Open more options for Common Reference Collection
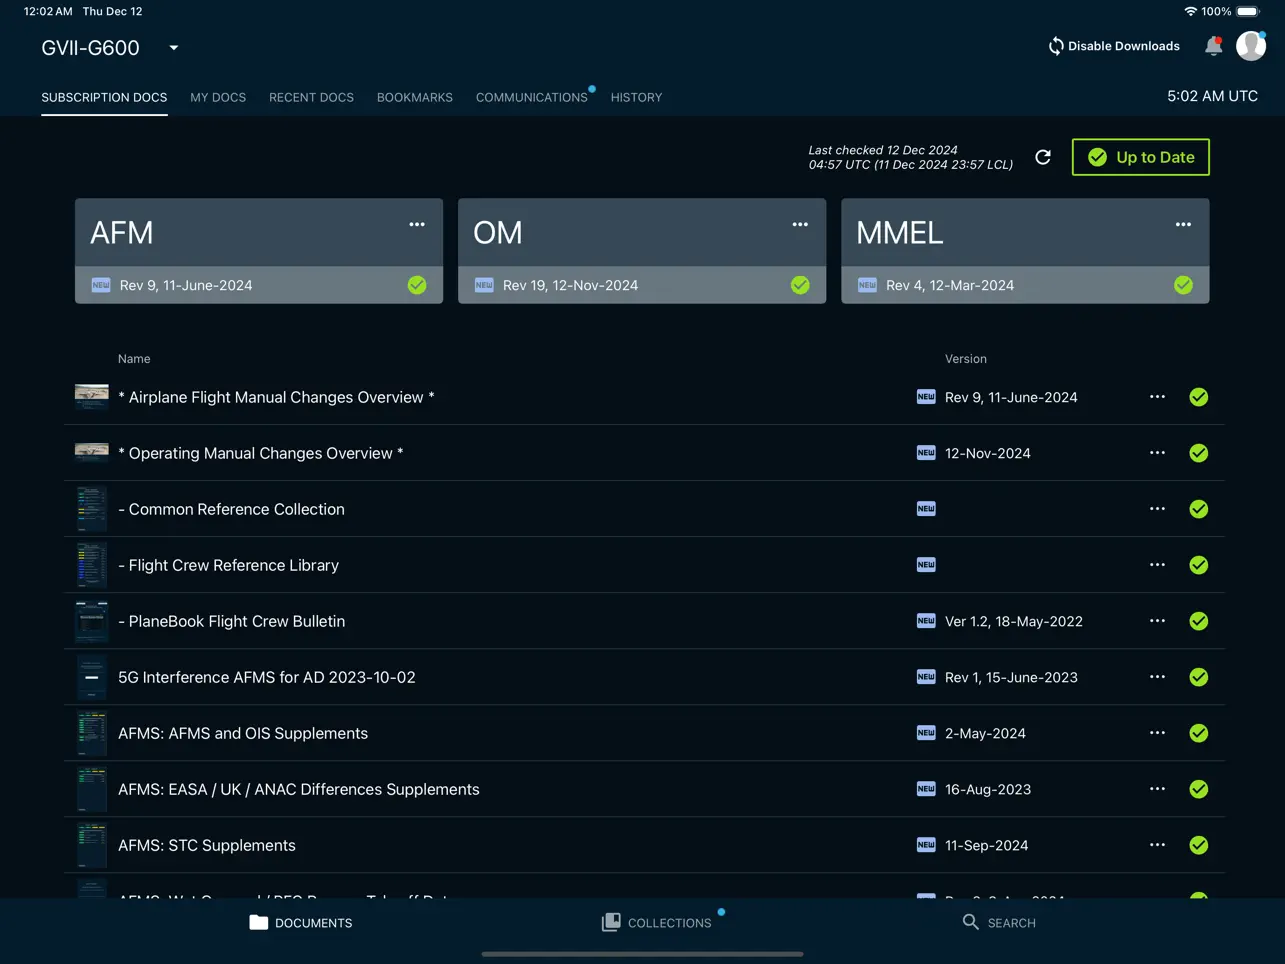The image size is (1285, 964). [1157, 509]
